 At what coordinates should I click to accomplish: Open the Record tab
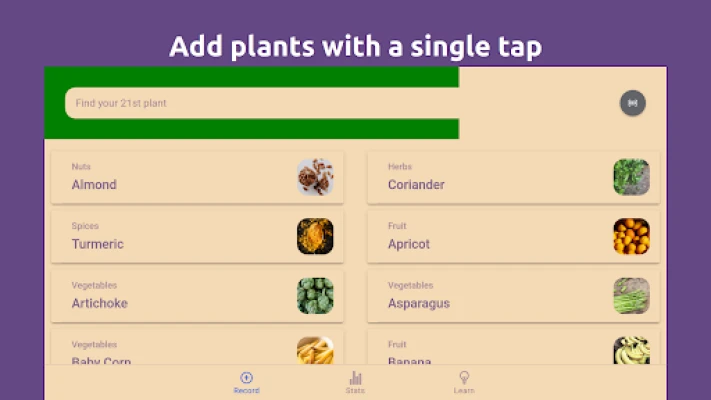(x=246, y=383)
